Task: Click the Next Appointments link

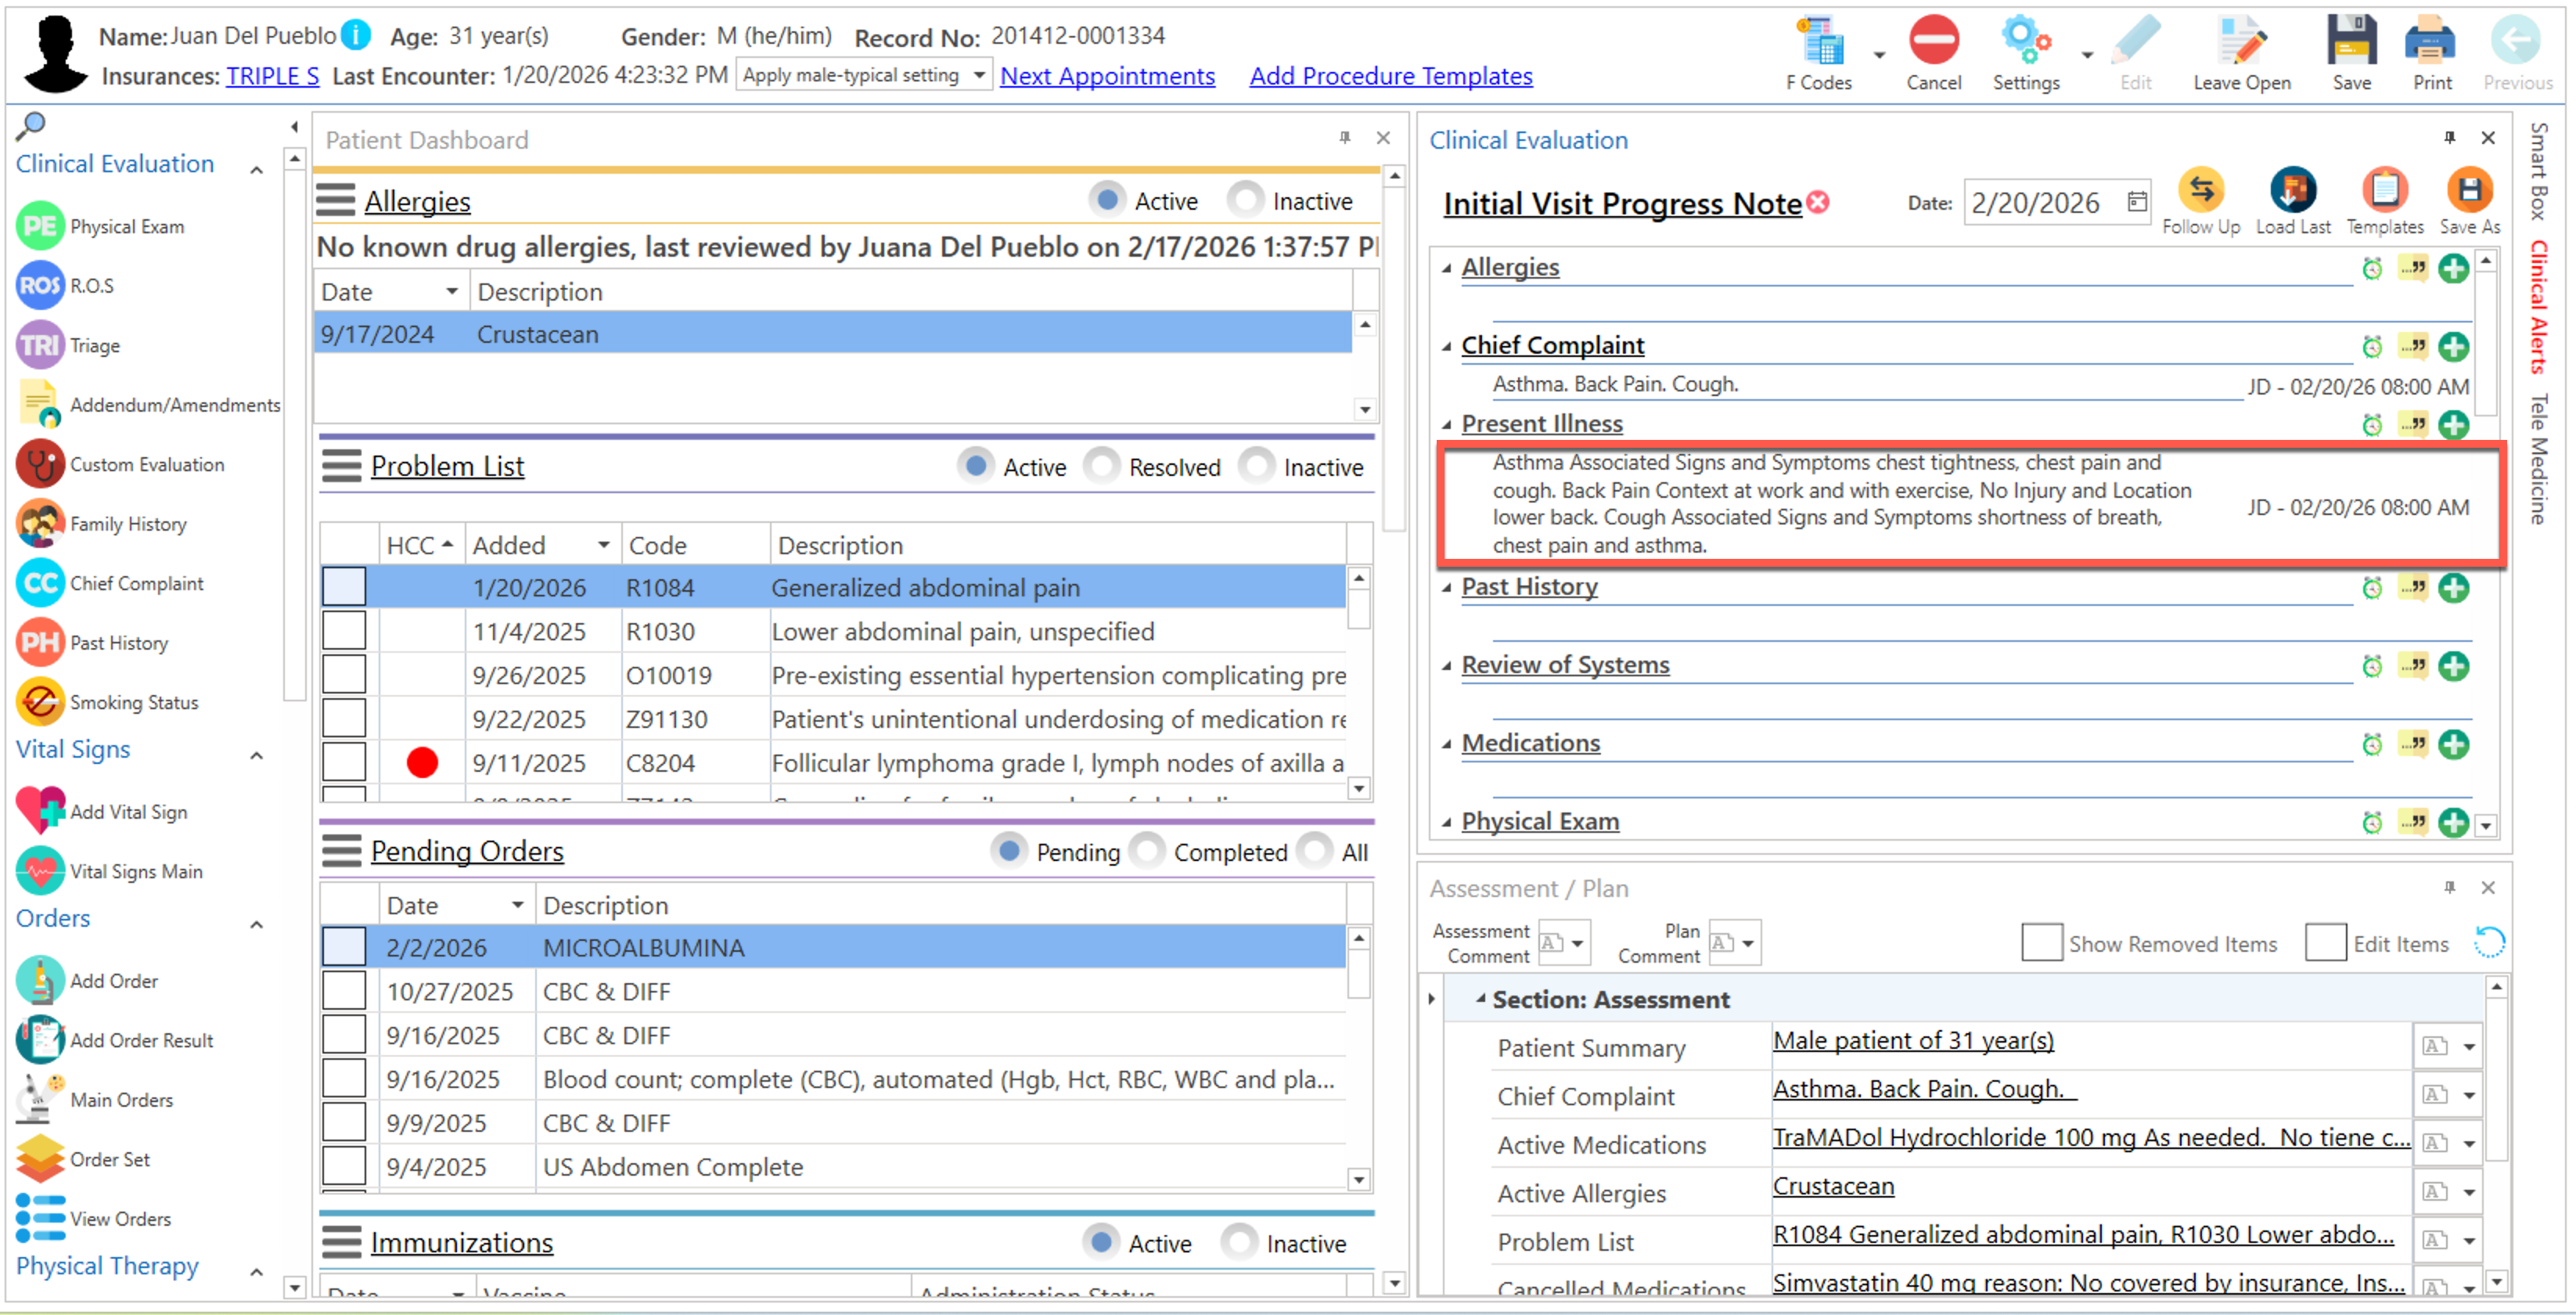Action: tap(1107, 76)
